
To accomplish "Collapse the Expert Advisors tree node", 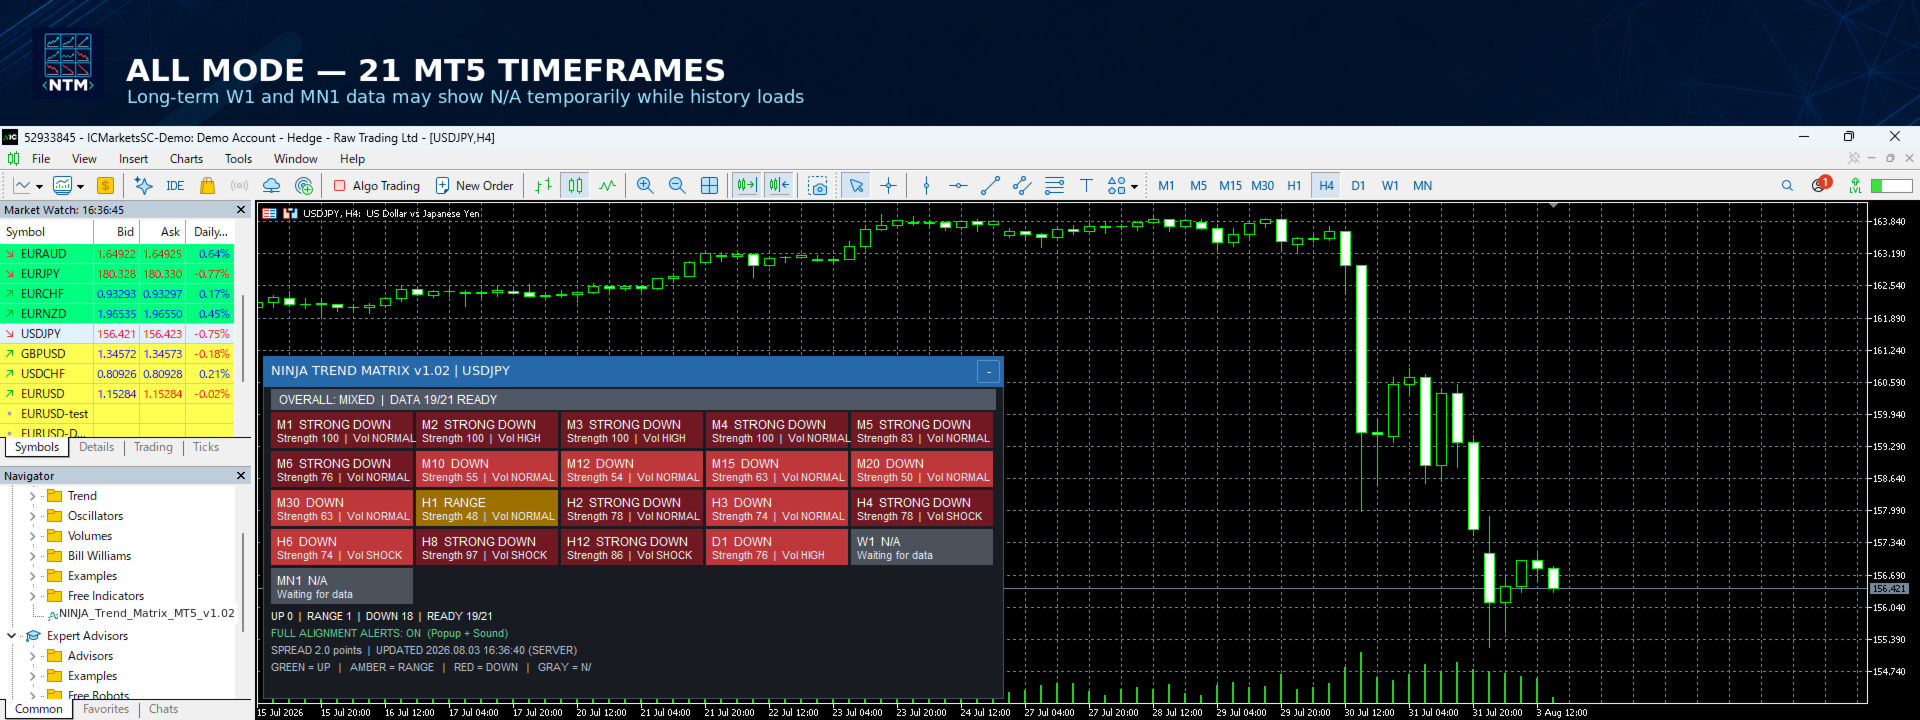I will tap(12, 636).
